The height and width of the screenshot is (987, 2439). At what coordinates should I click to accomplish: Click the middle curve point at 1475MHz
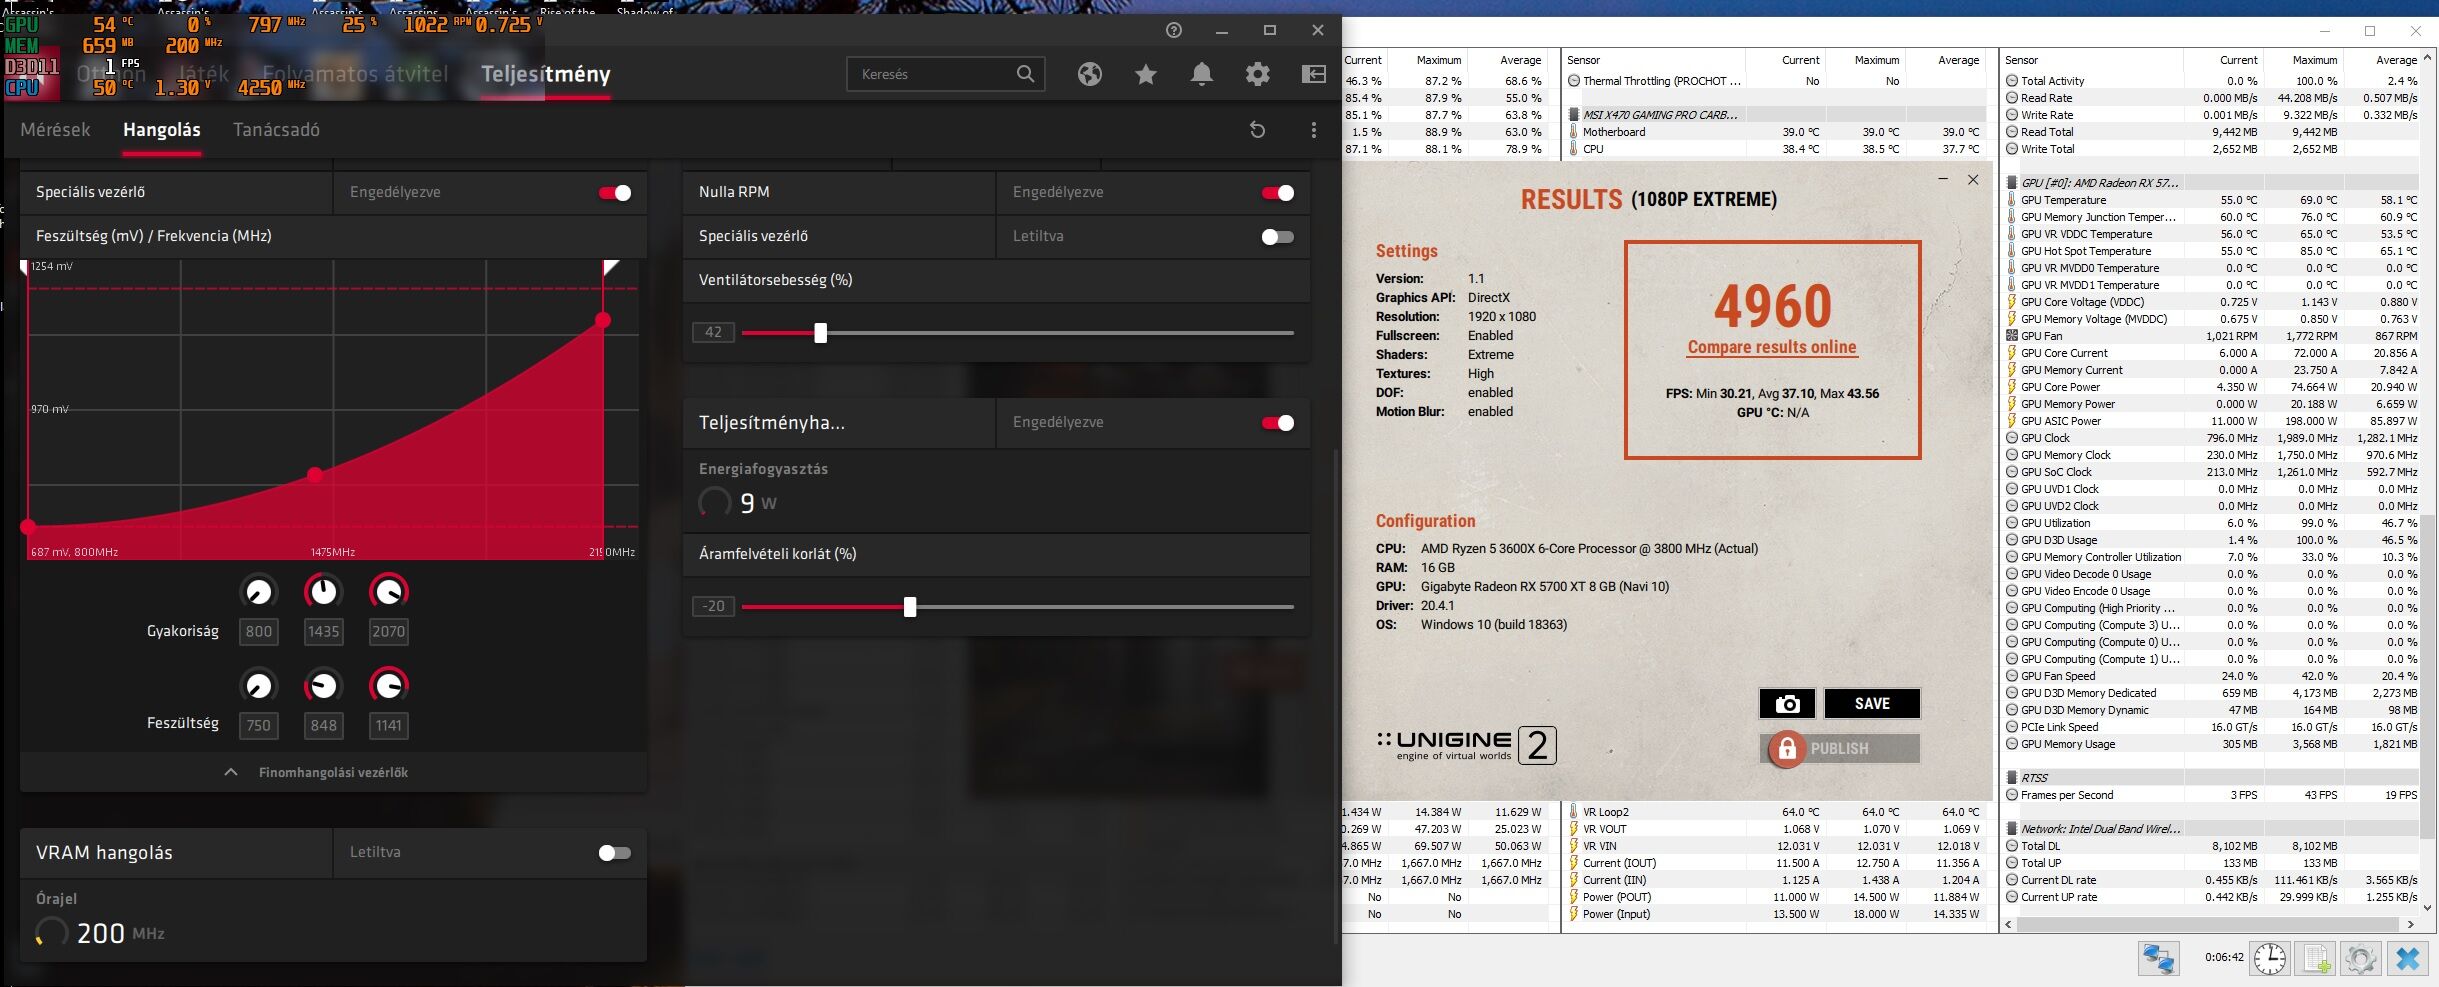(315, 475)
